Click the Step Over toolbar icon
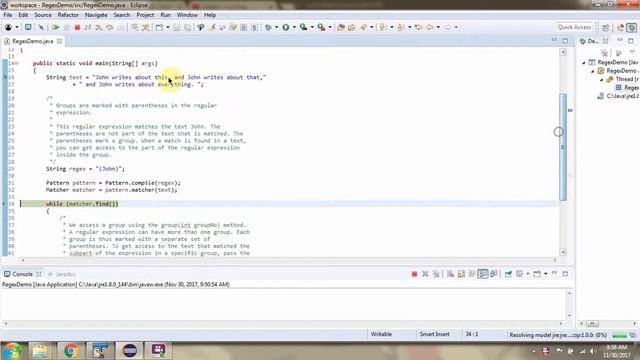This screenshot has height=360, width=640. 110,27
